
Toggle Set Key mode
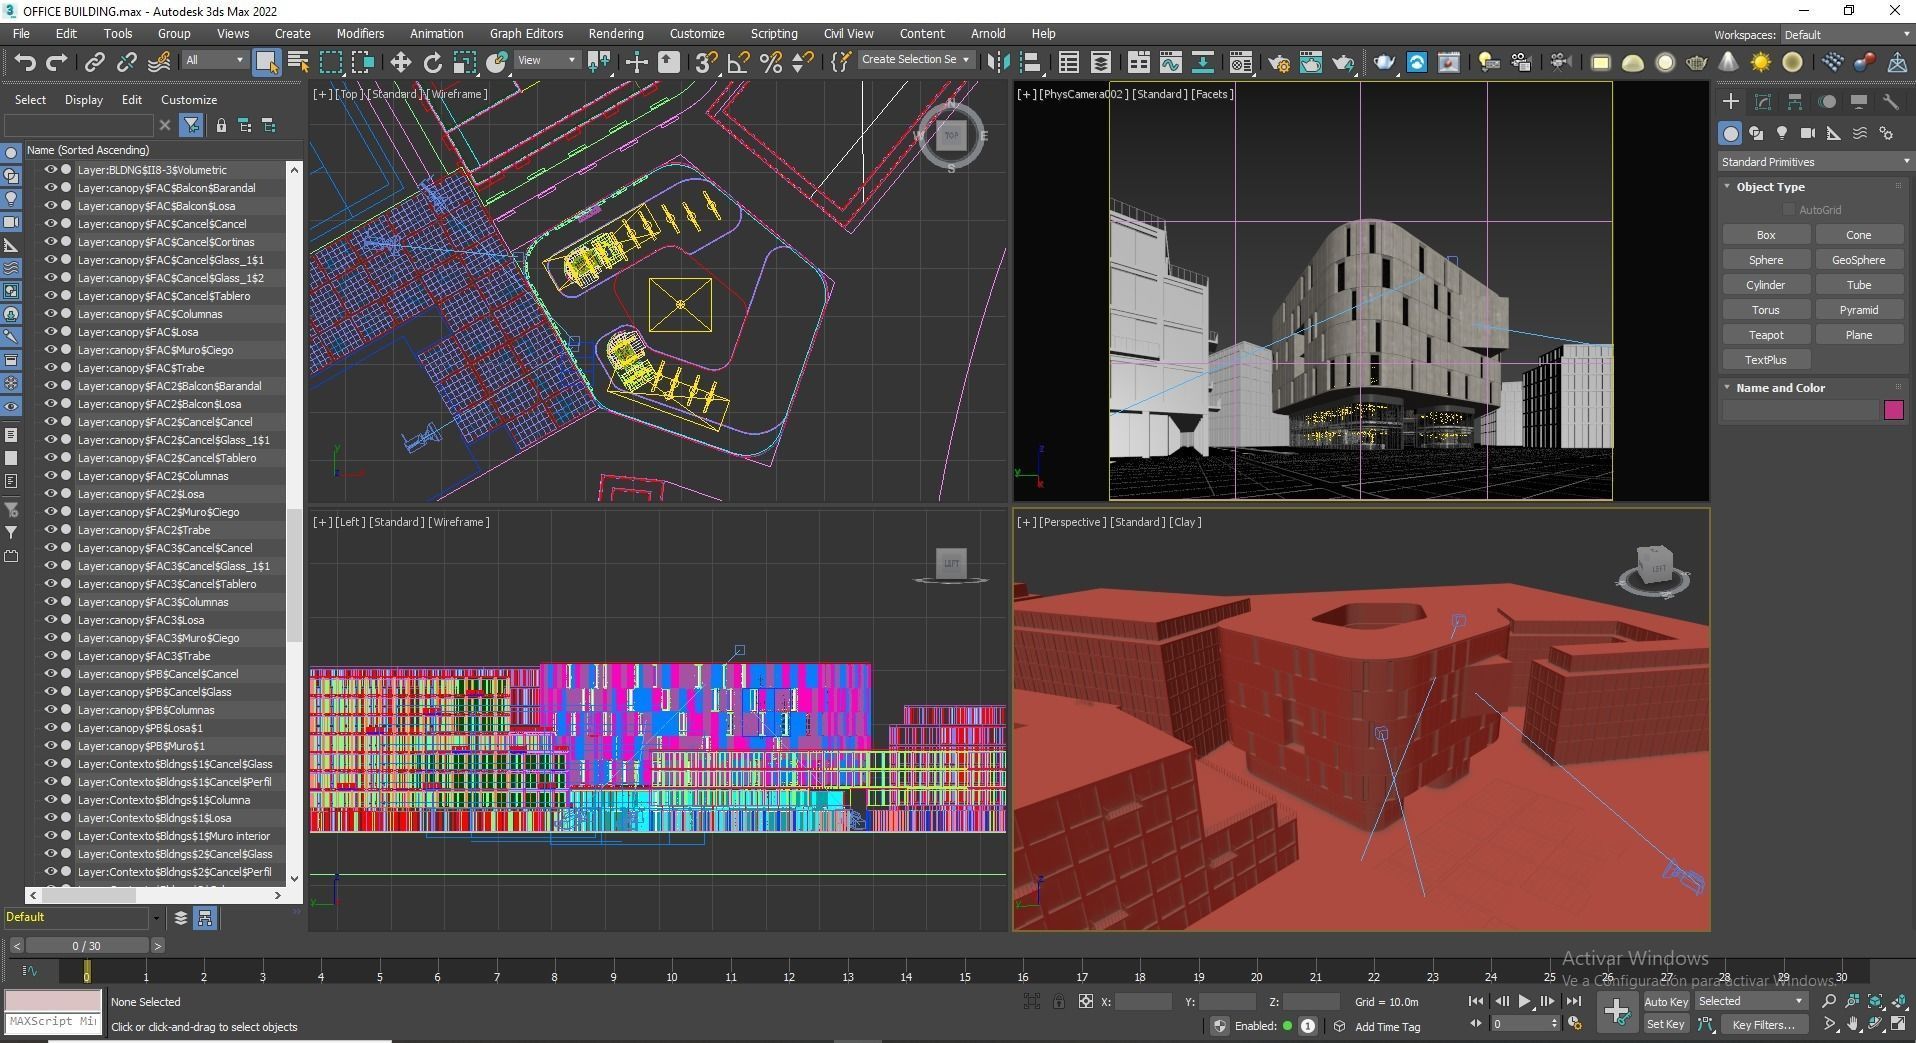1665,1024
